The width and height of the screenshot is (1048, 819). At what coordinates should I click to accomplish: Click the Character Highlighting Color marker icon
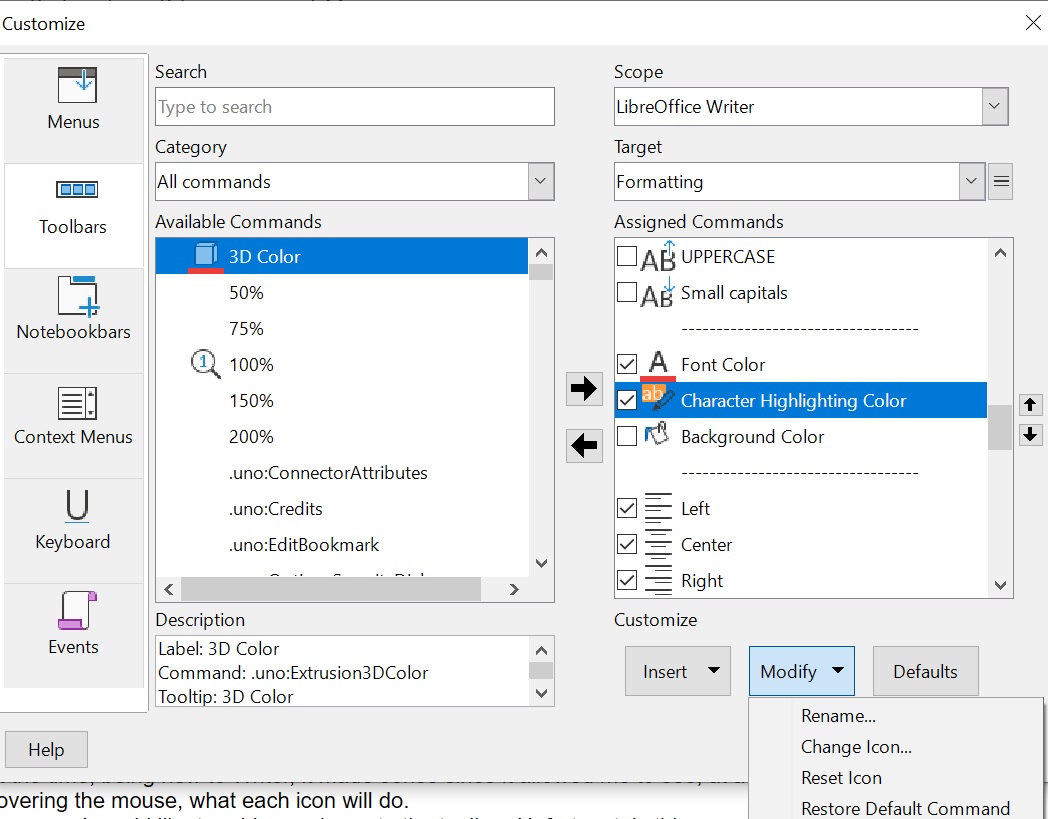click(x=658, y=398)
